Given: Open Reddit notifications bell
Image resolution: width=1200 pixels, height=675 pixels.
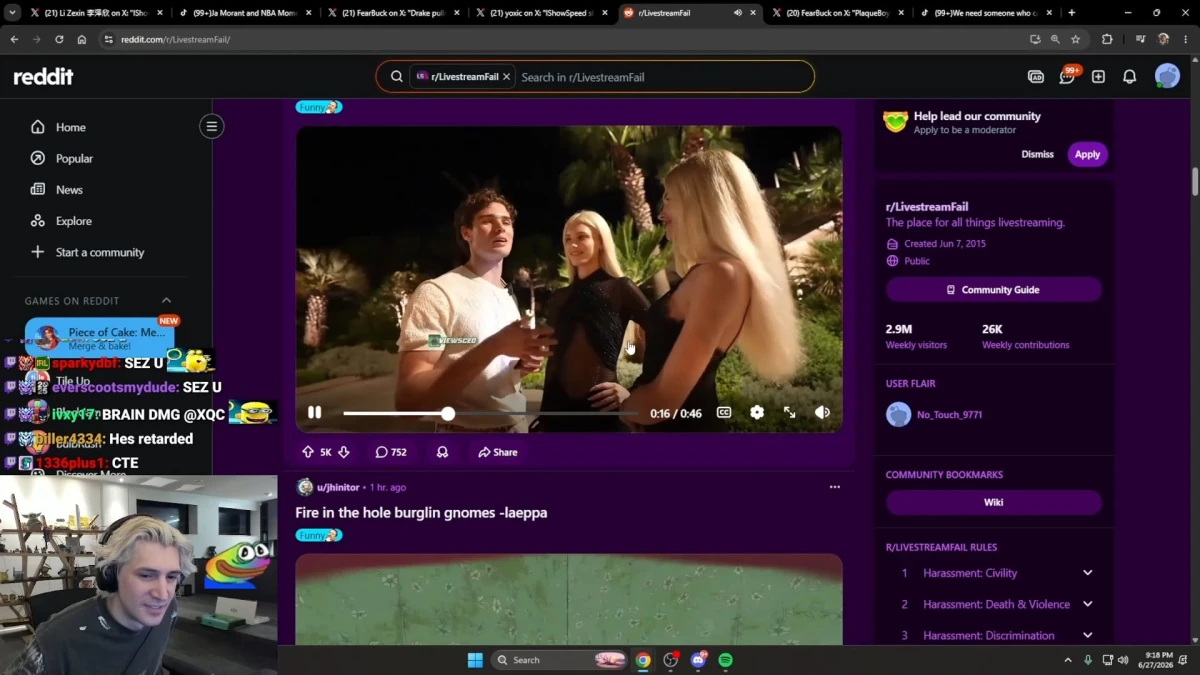Looking at the screenshot, I should [1129, 77].
